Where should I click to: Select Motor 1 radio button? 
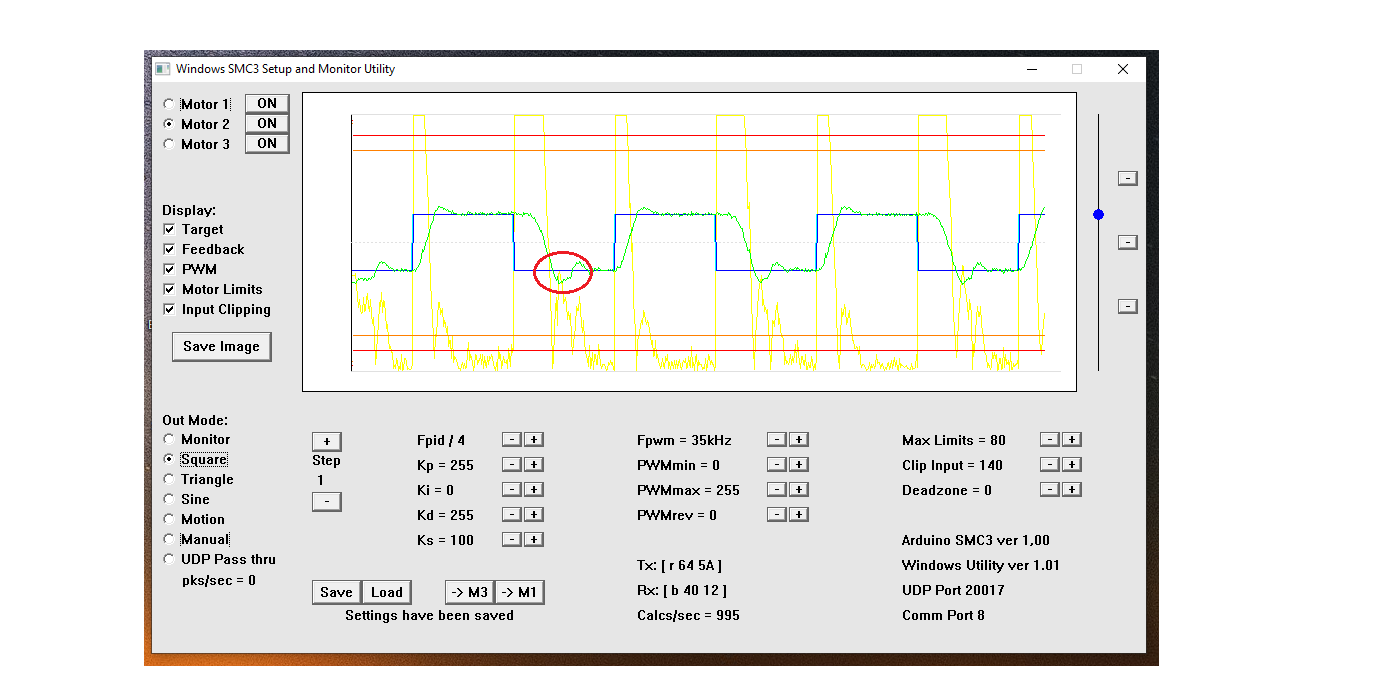click(168, 105)
